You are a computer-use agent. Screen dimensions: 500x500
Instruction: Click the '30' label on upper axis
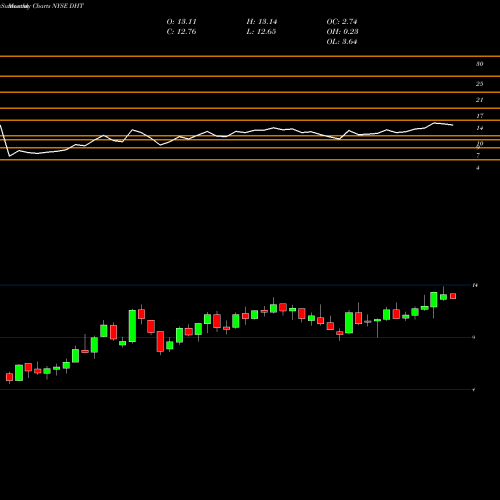(479, 64)
